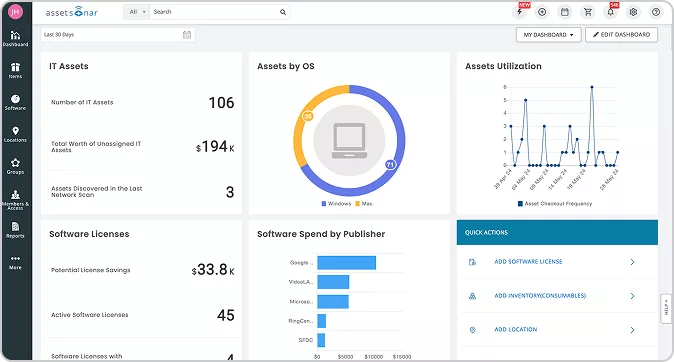674x362 pixels.
Task: Open the Dashboard sidebar item
Action: point(15,39)
